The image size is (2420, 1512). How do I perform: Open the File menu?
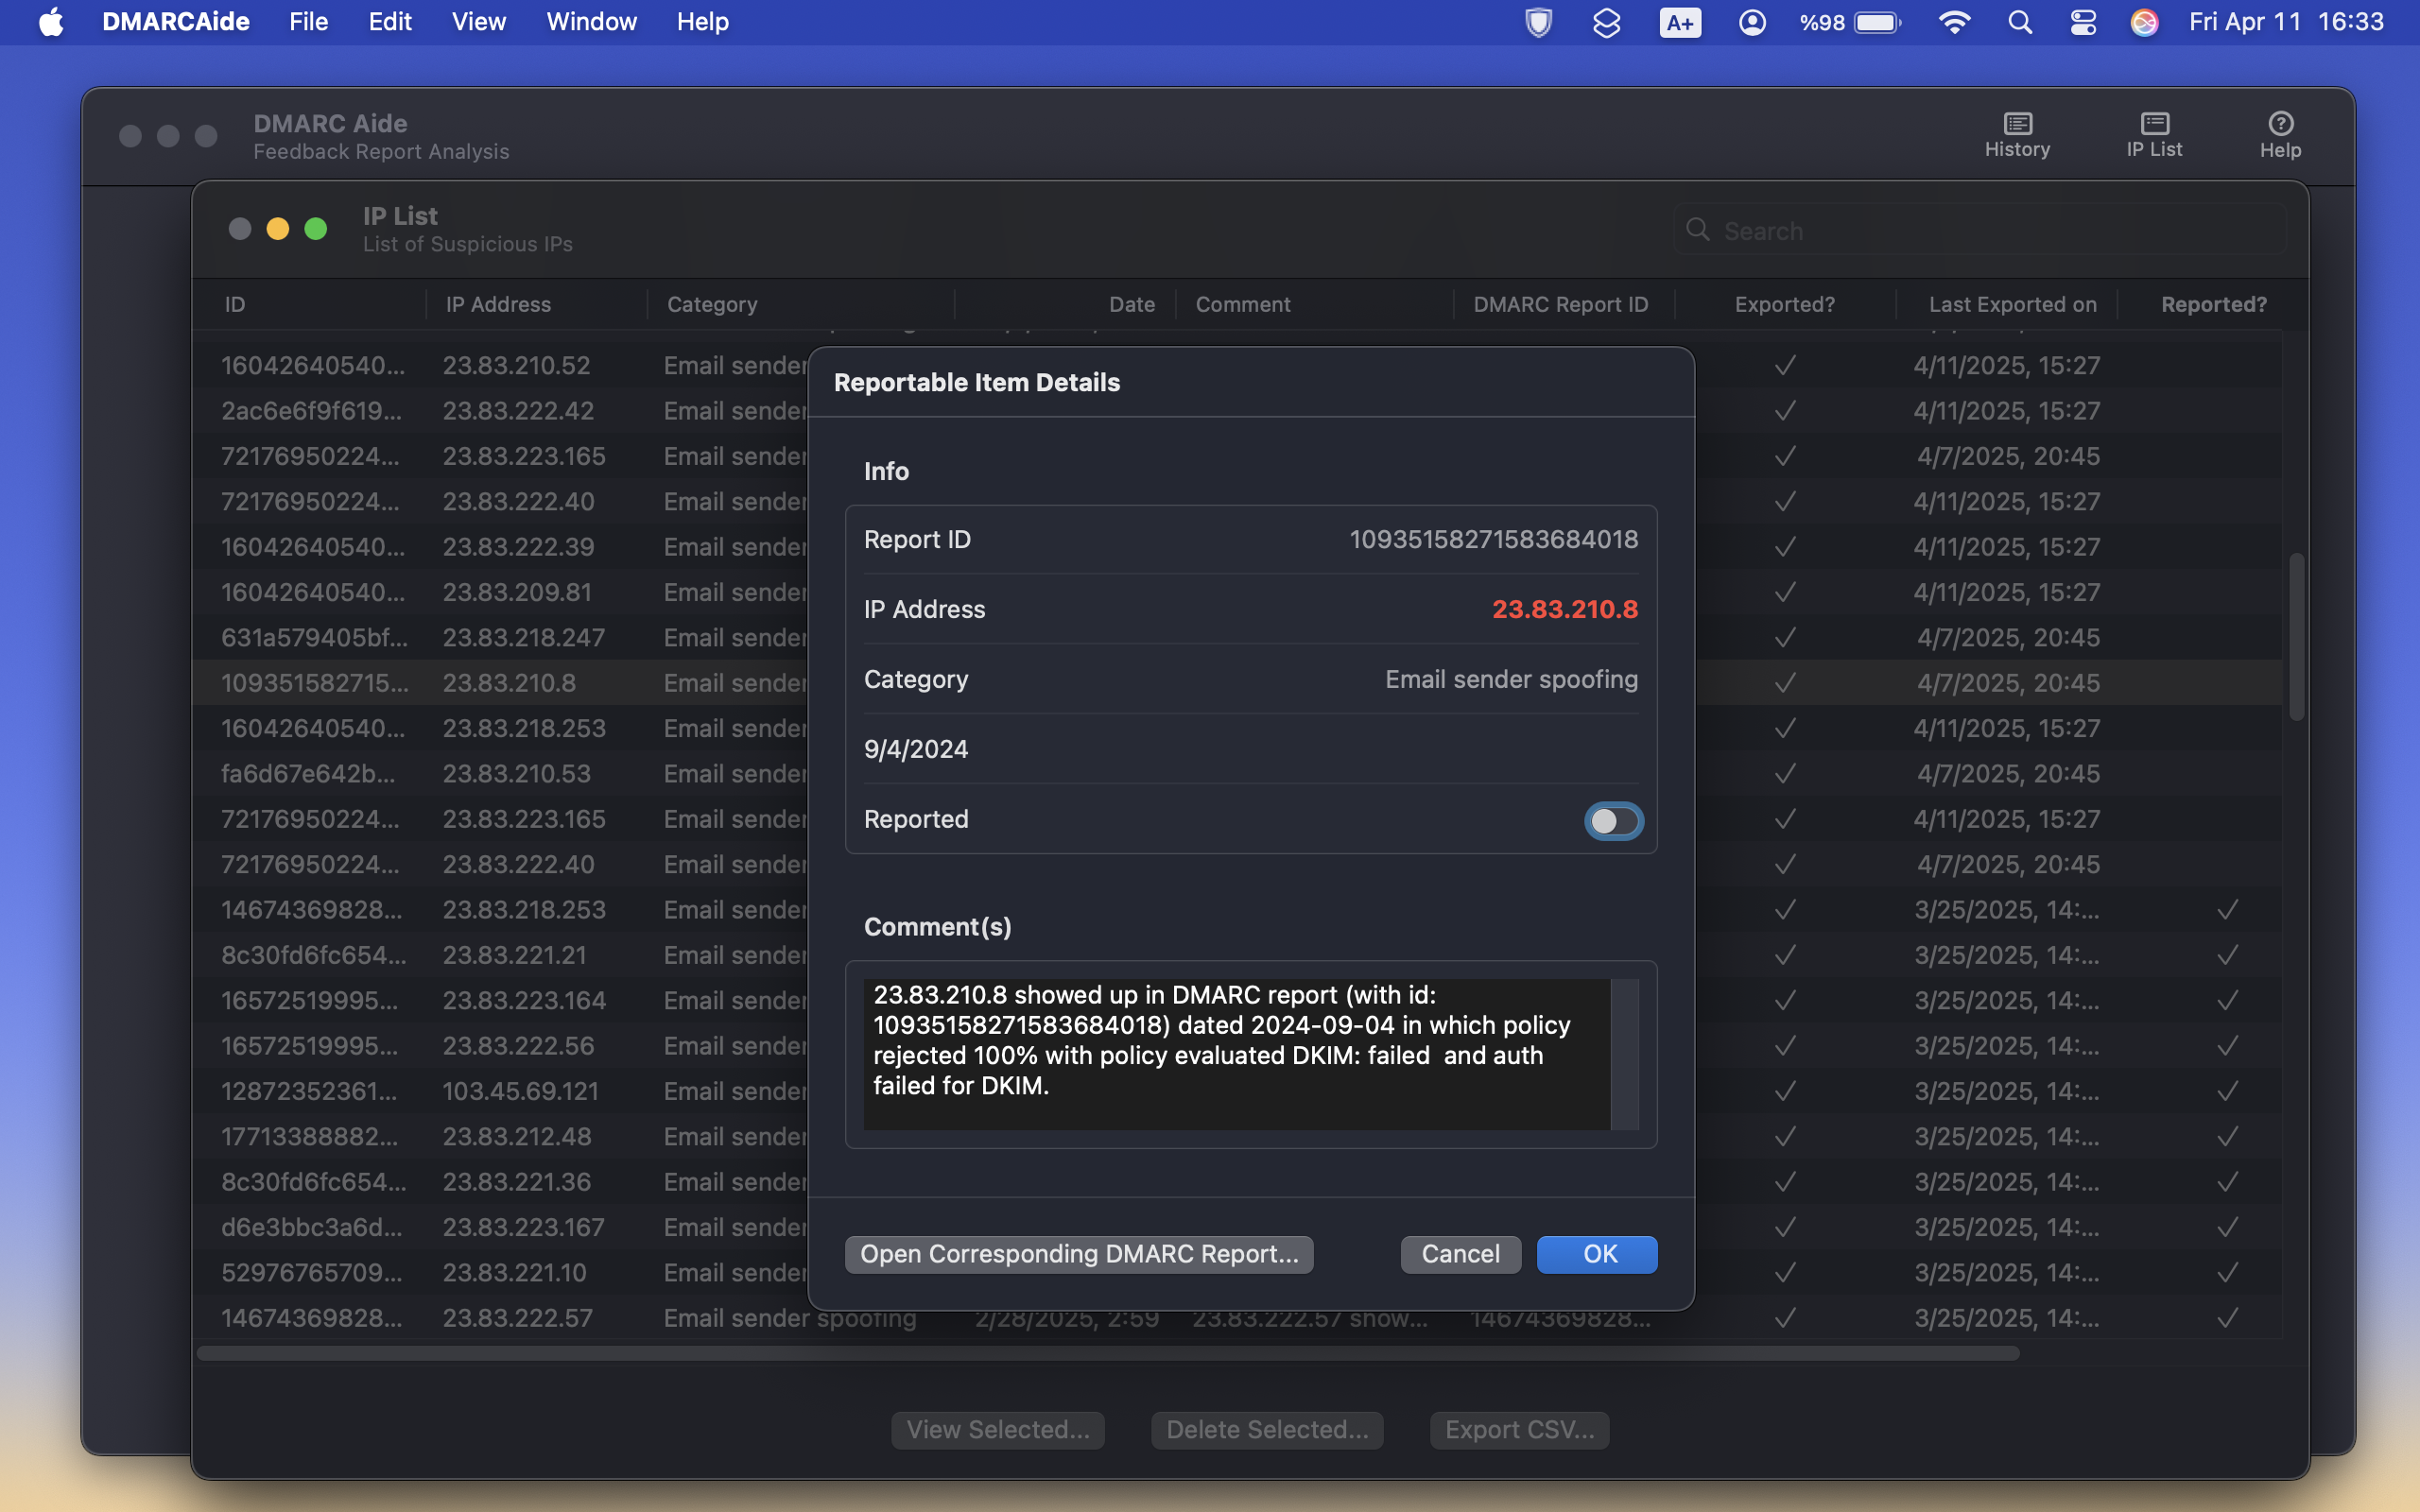308,22
